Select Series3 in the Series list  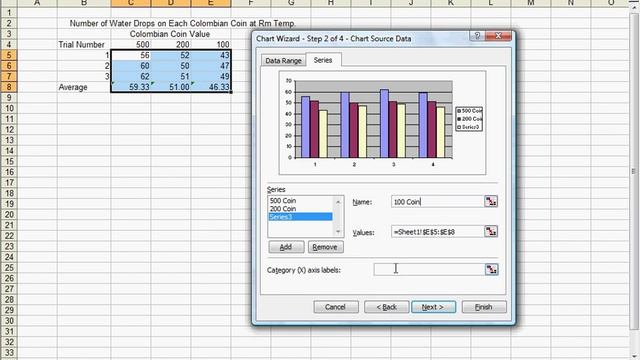point(300,217)
